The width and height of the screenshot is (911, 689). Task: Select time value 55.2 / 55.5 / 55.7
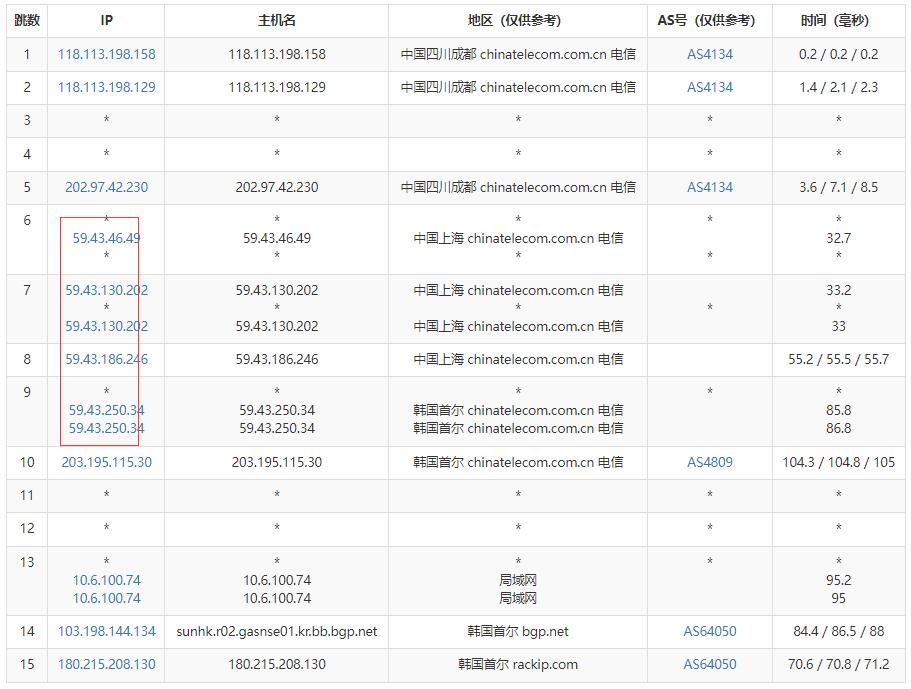(x=838, y=359)
